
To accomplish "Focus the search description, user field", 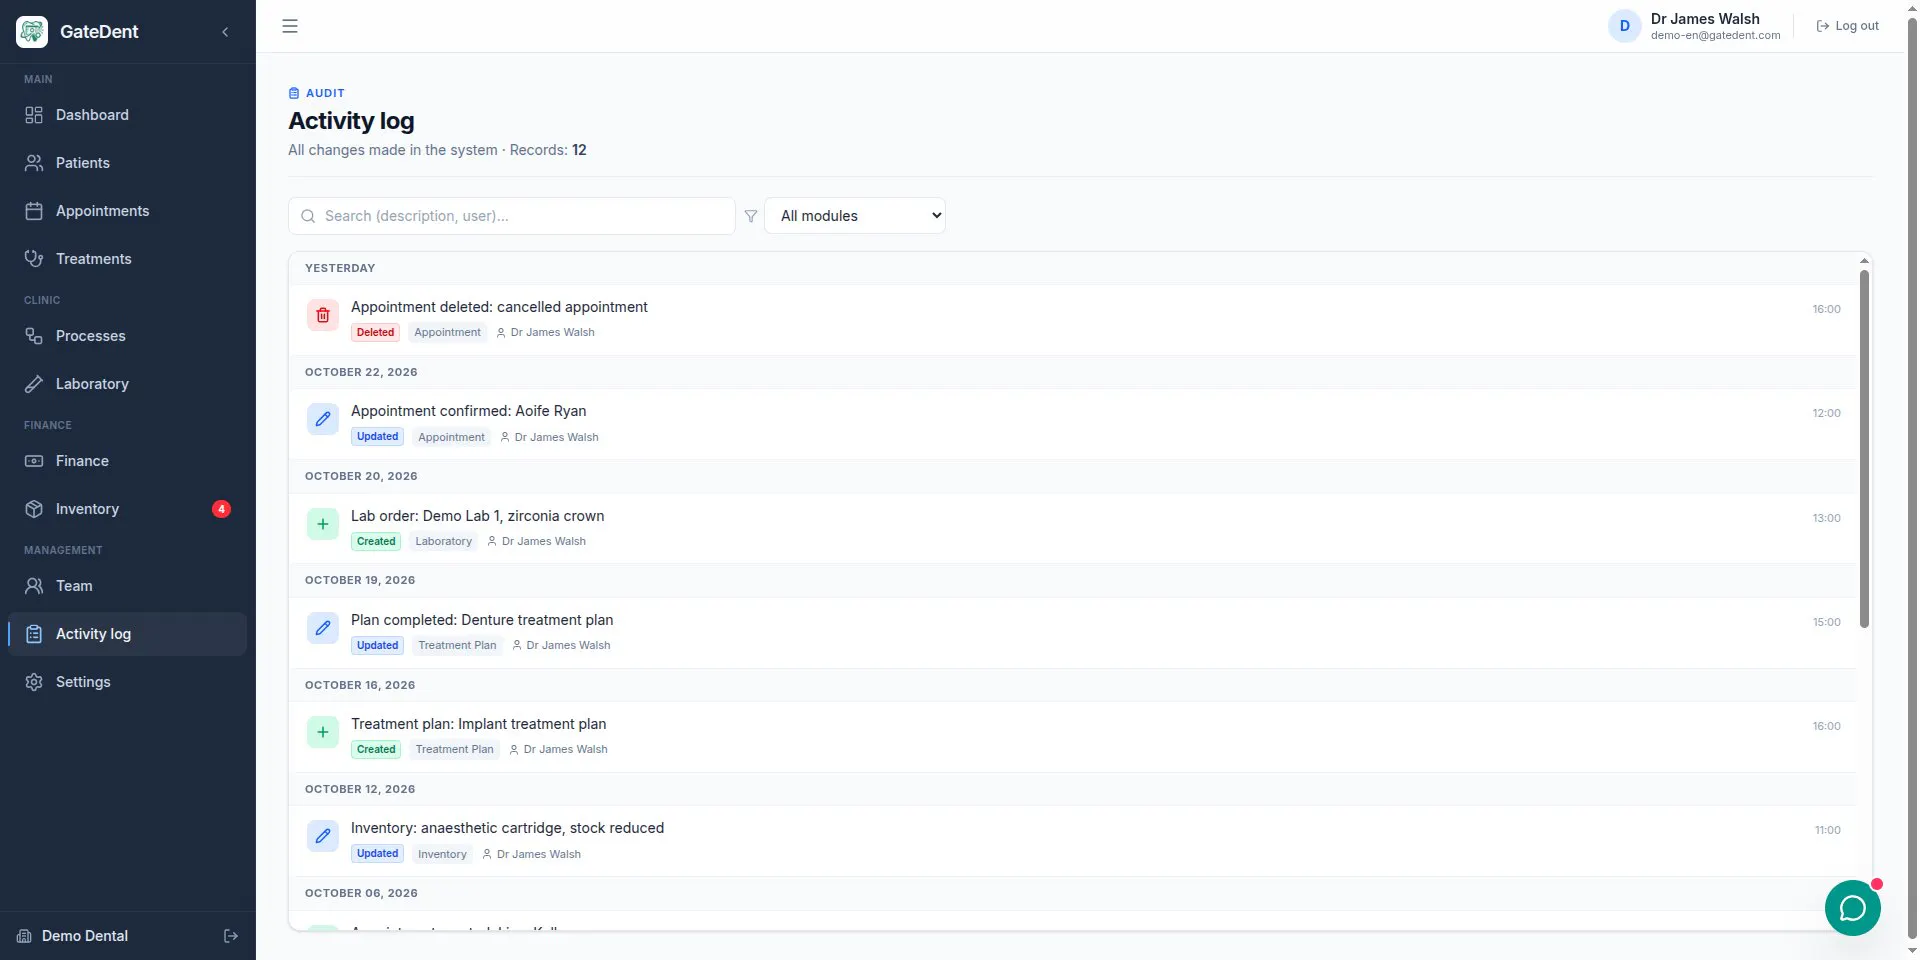I will pos(512,216).
